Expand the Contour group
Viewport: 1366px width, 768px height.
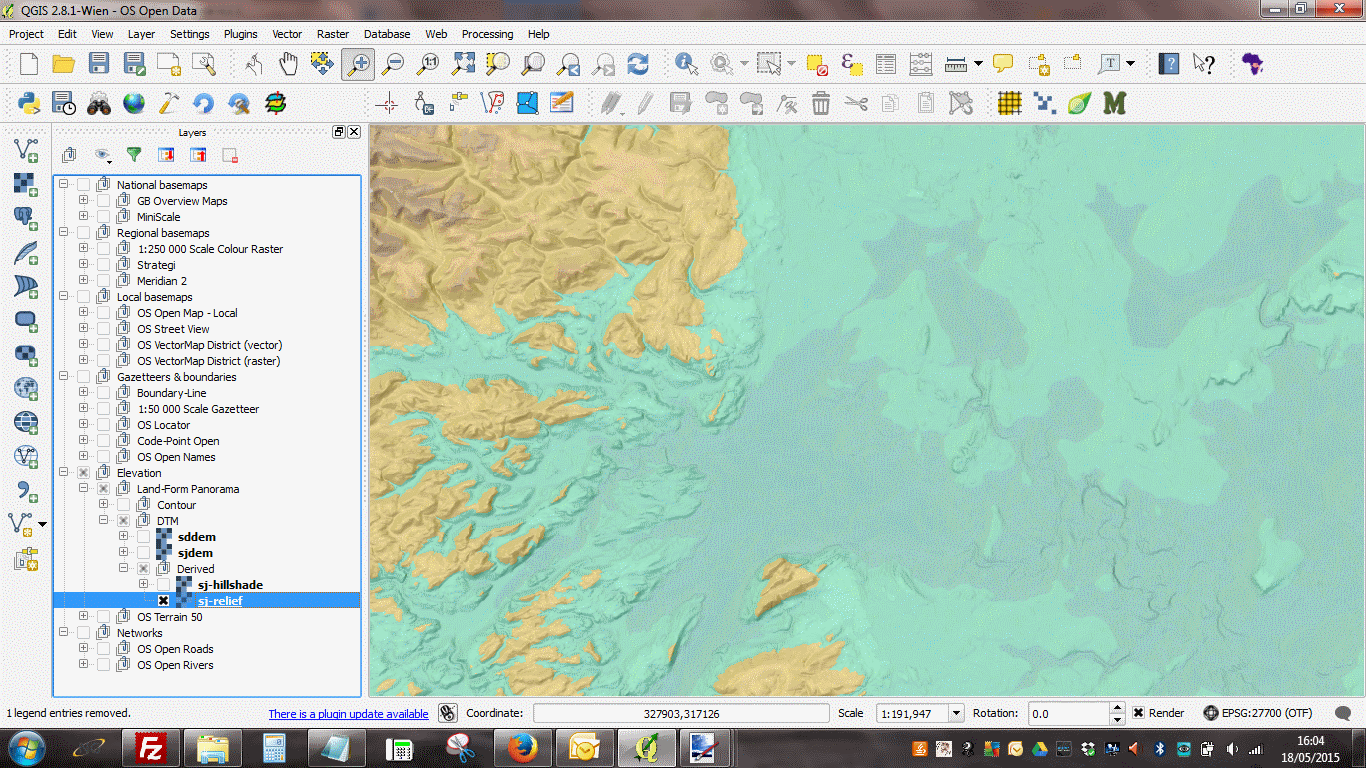click(103, 505)
